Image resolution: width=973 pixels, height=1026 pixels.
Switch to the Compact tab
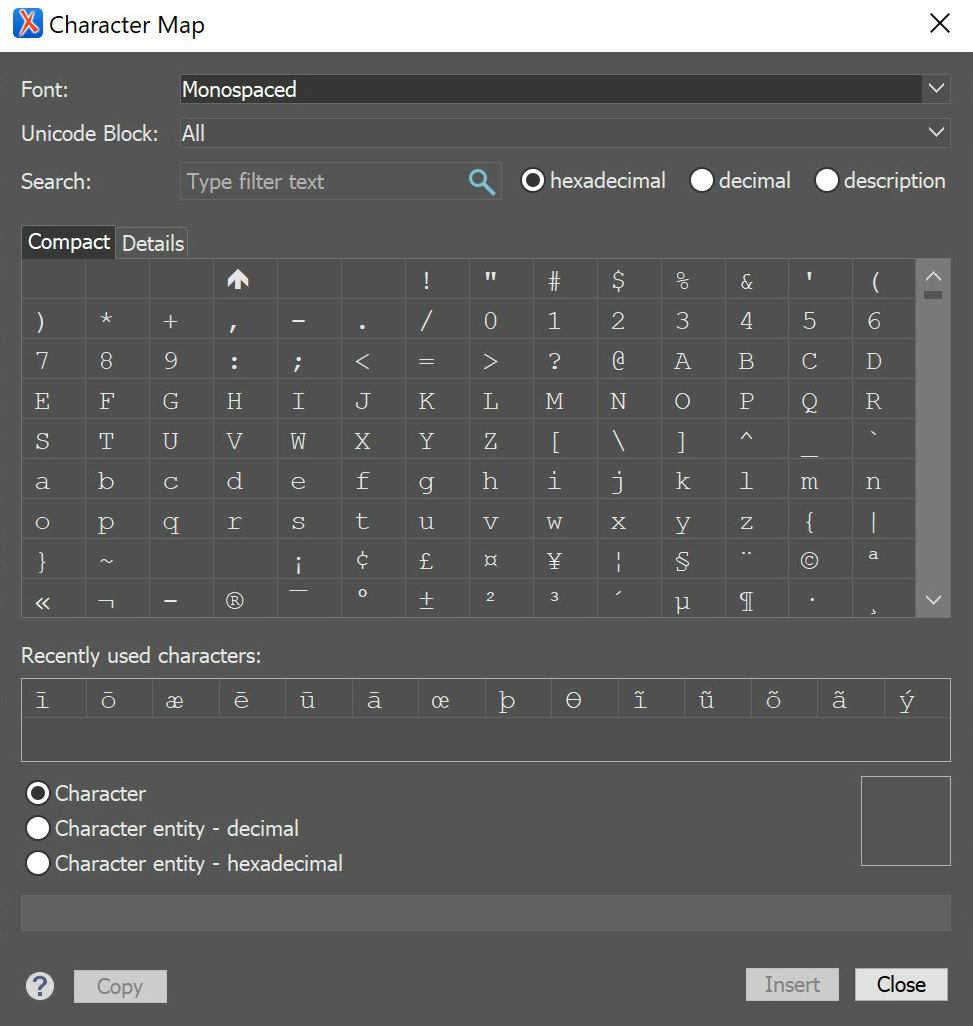67,242
